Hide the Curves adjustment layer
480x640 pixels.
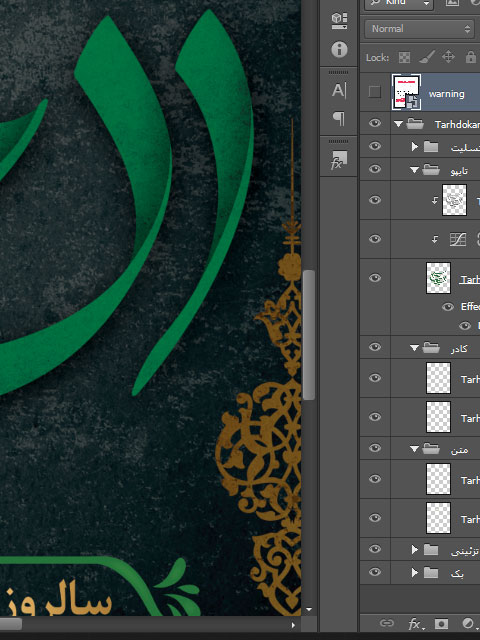coord(375,239)
